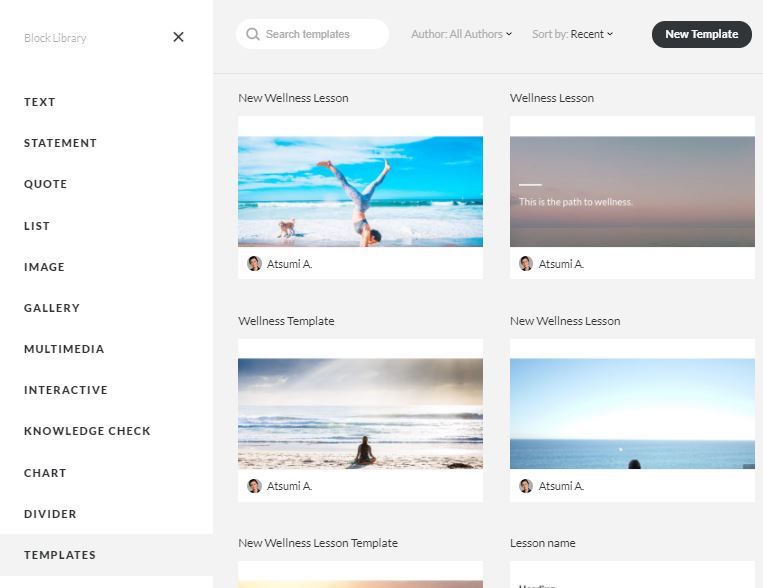Open the MULTIMEDIA block category
Screen dimensions: 763x588
[x=64, y=349]
